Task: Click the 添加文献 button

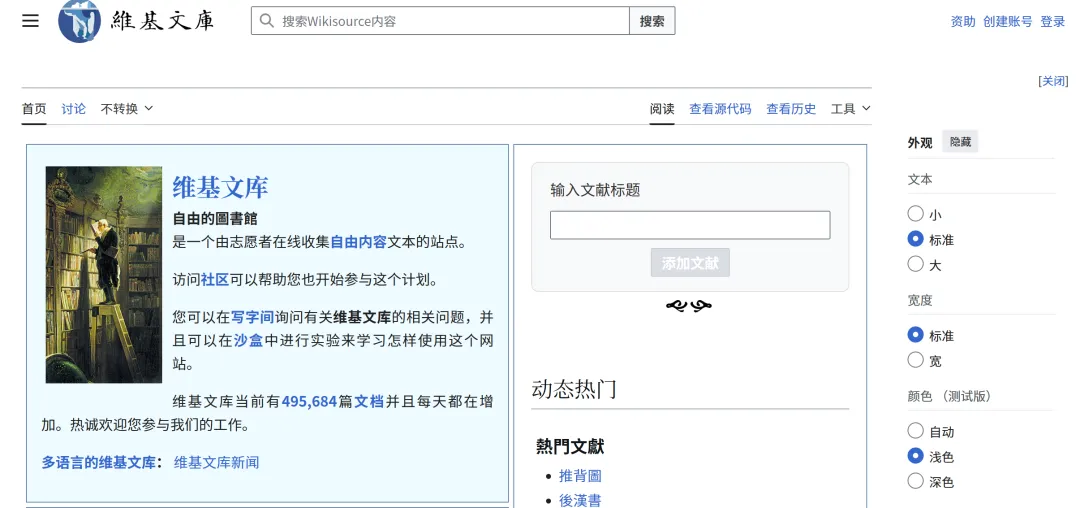Action: click(690, 263)
